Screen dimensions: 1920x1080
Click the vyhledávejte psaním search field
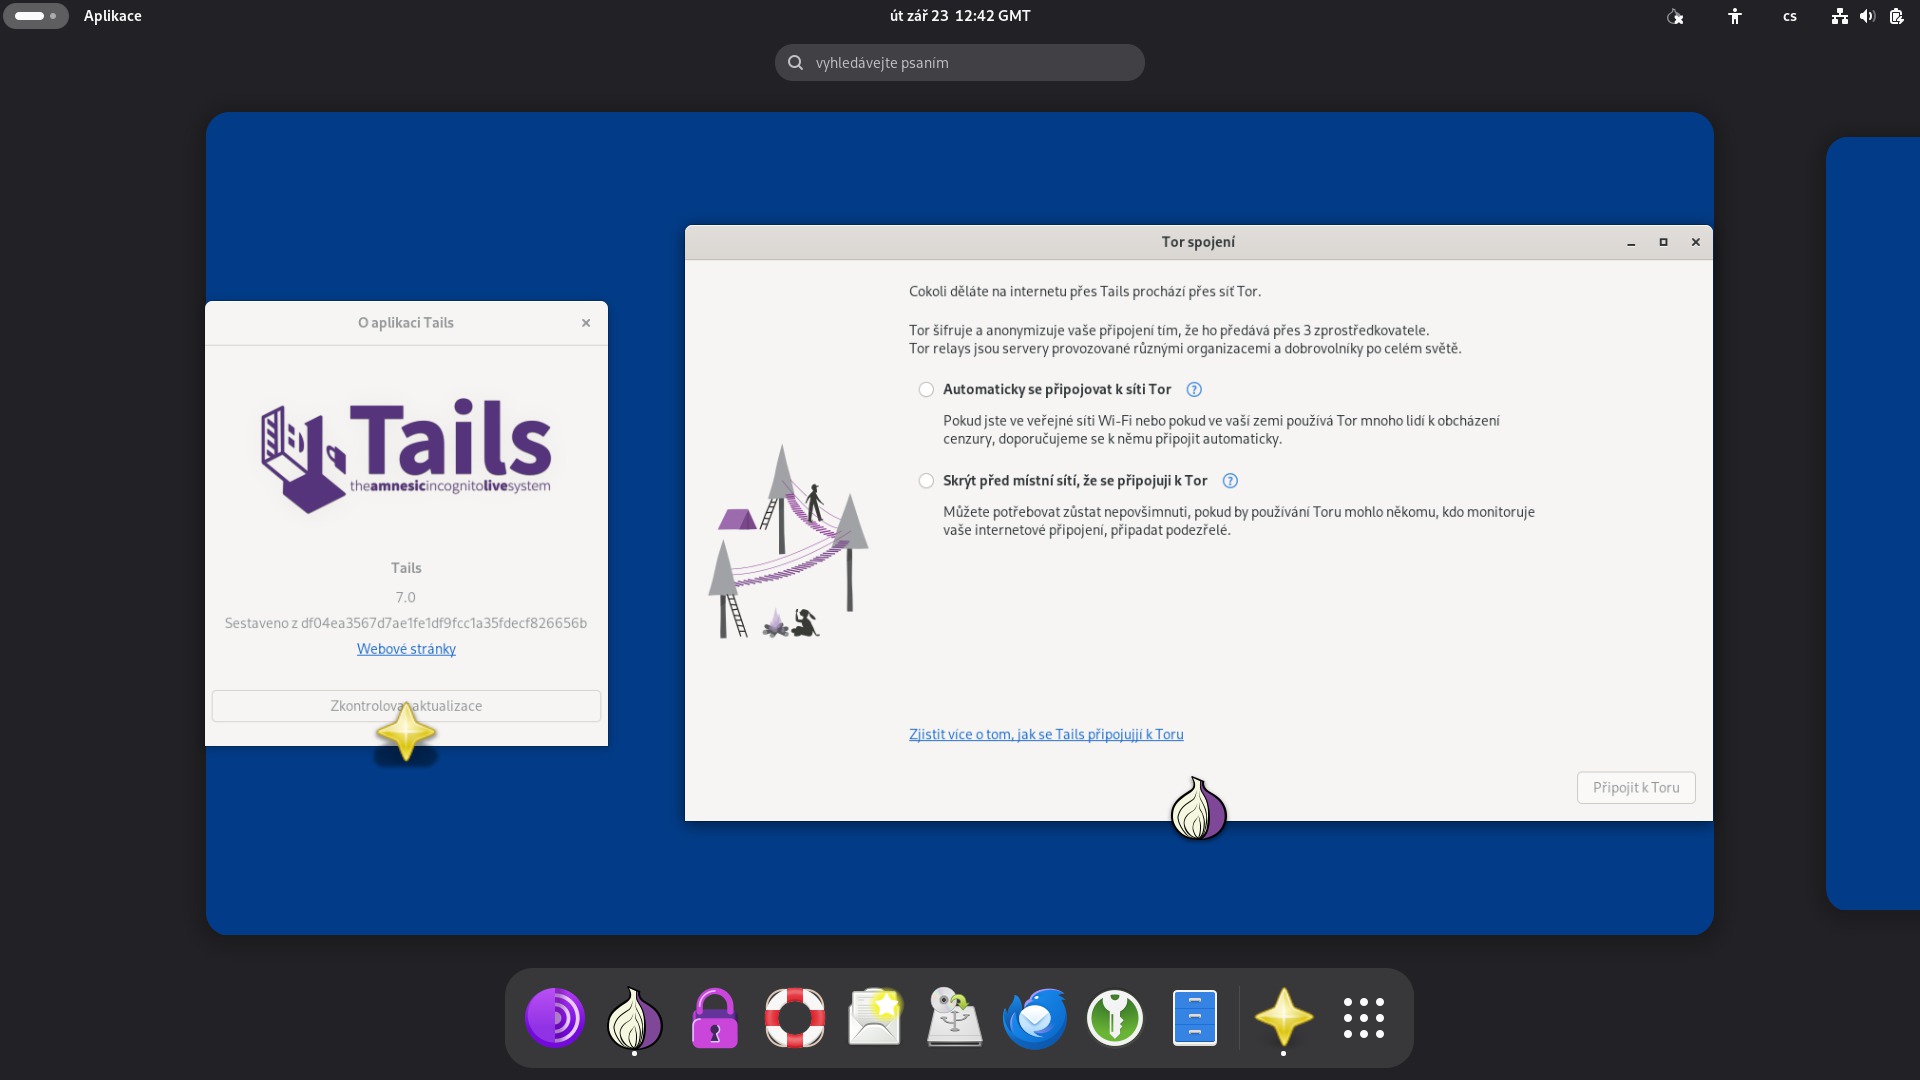point(959,63)
